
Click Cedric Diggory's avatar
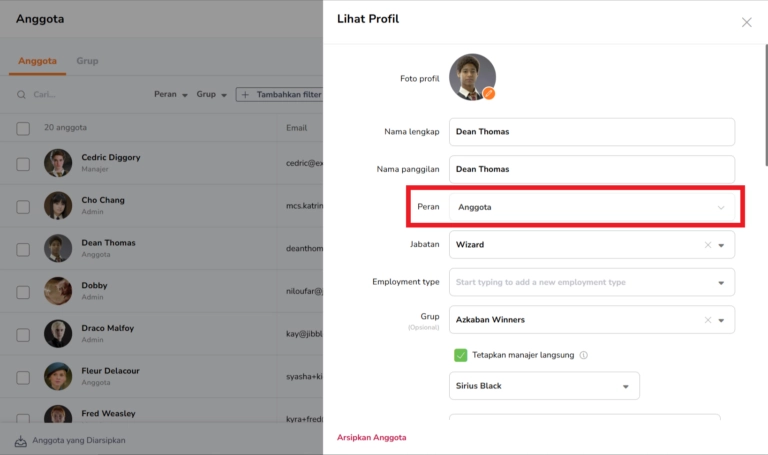click(x=58, y=163)
